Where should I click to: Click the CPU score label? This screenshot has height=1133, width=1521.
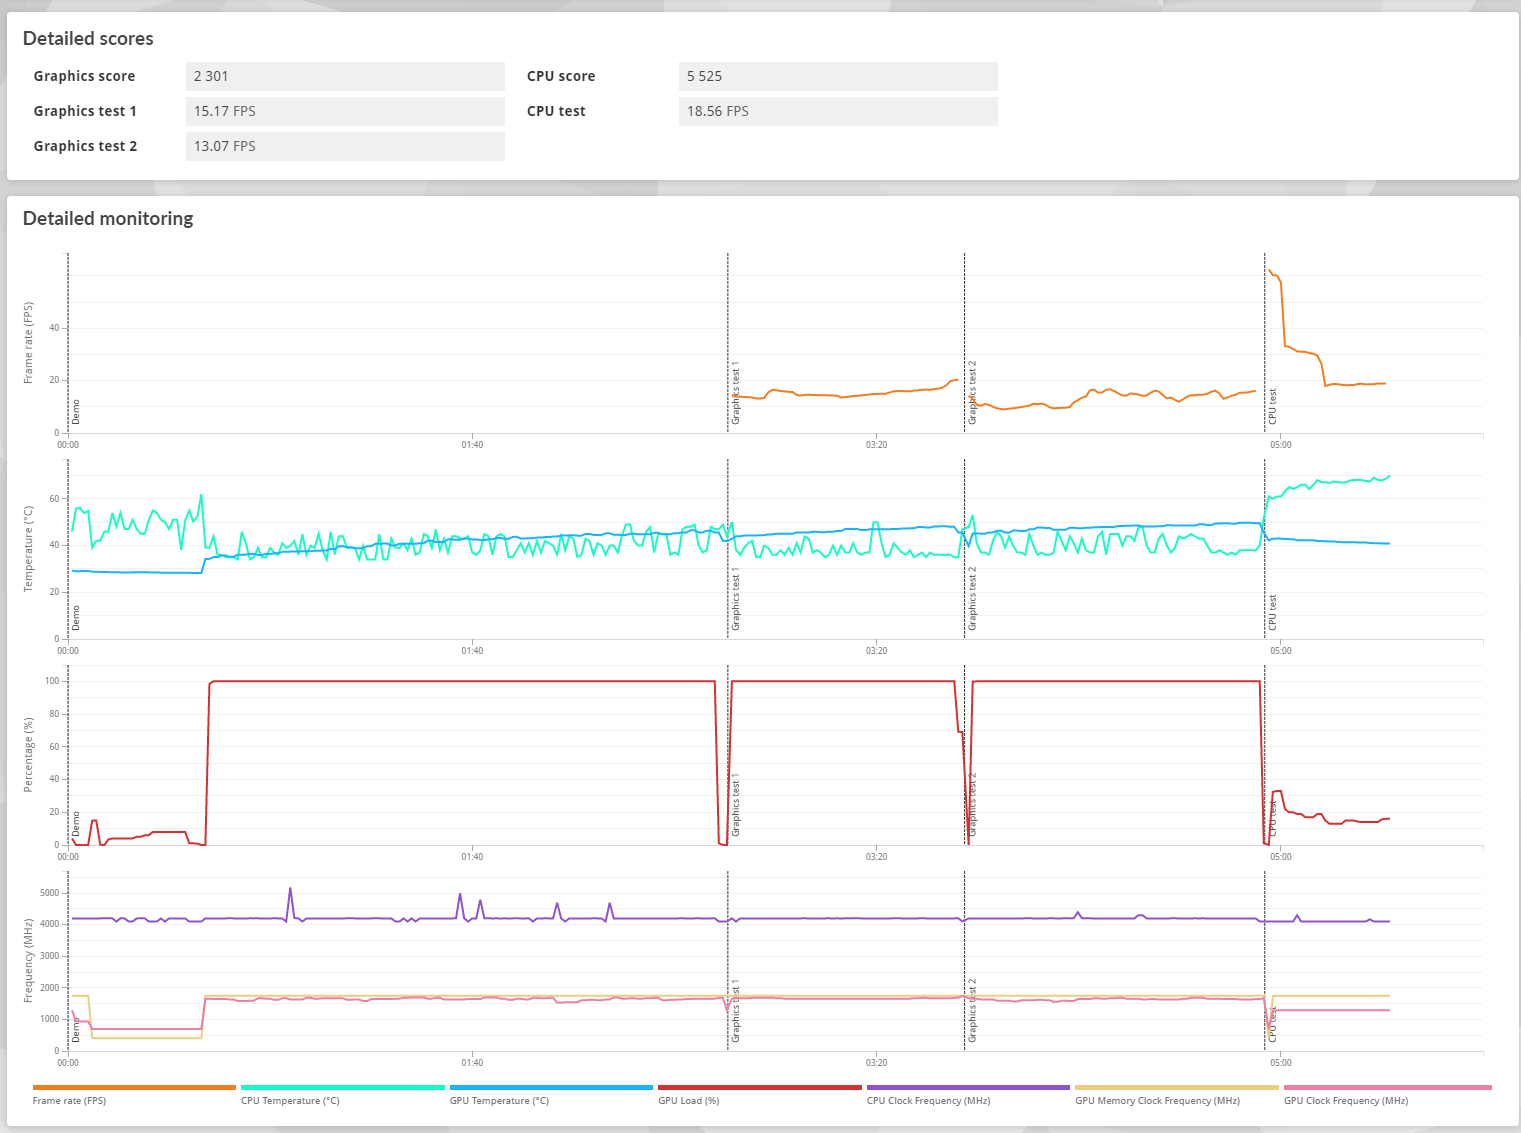561,76
